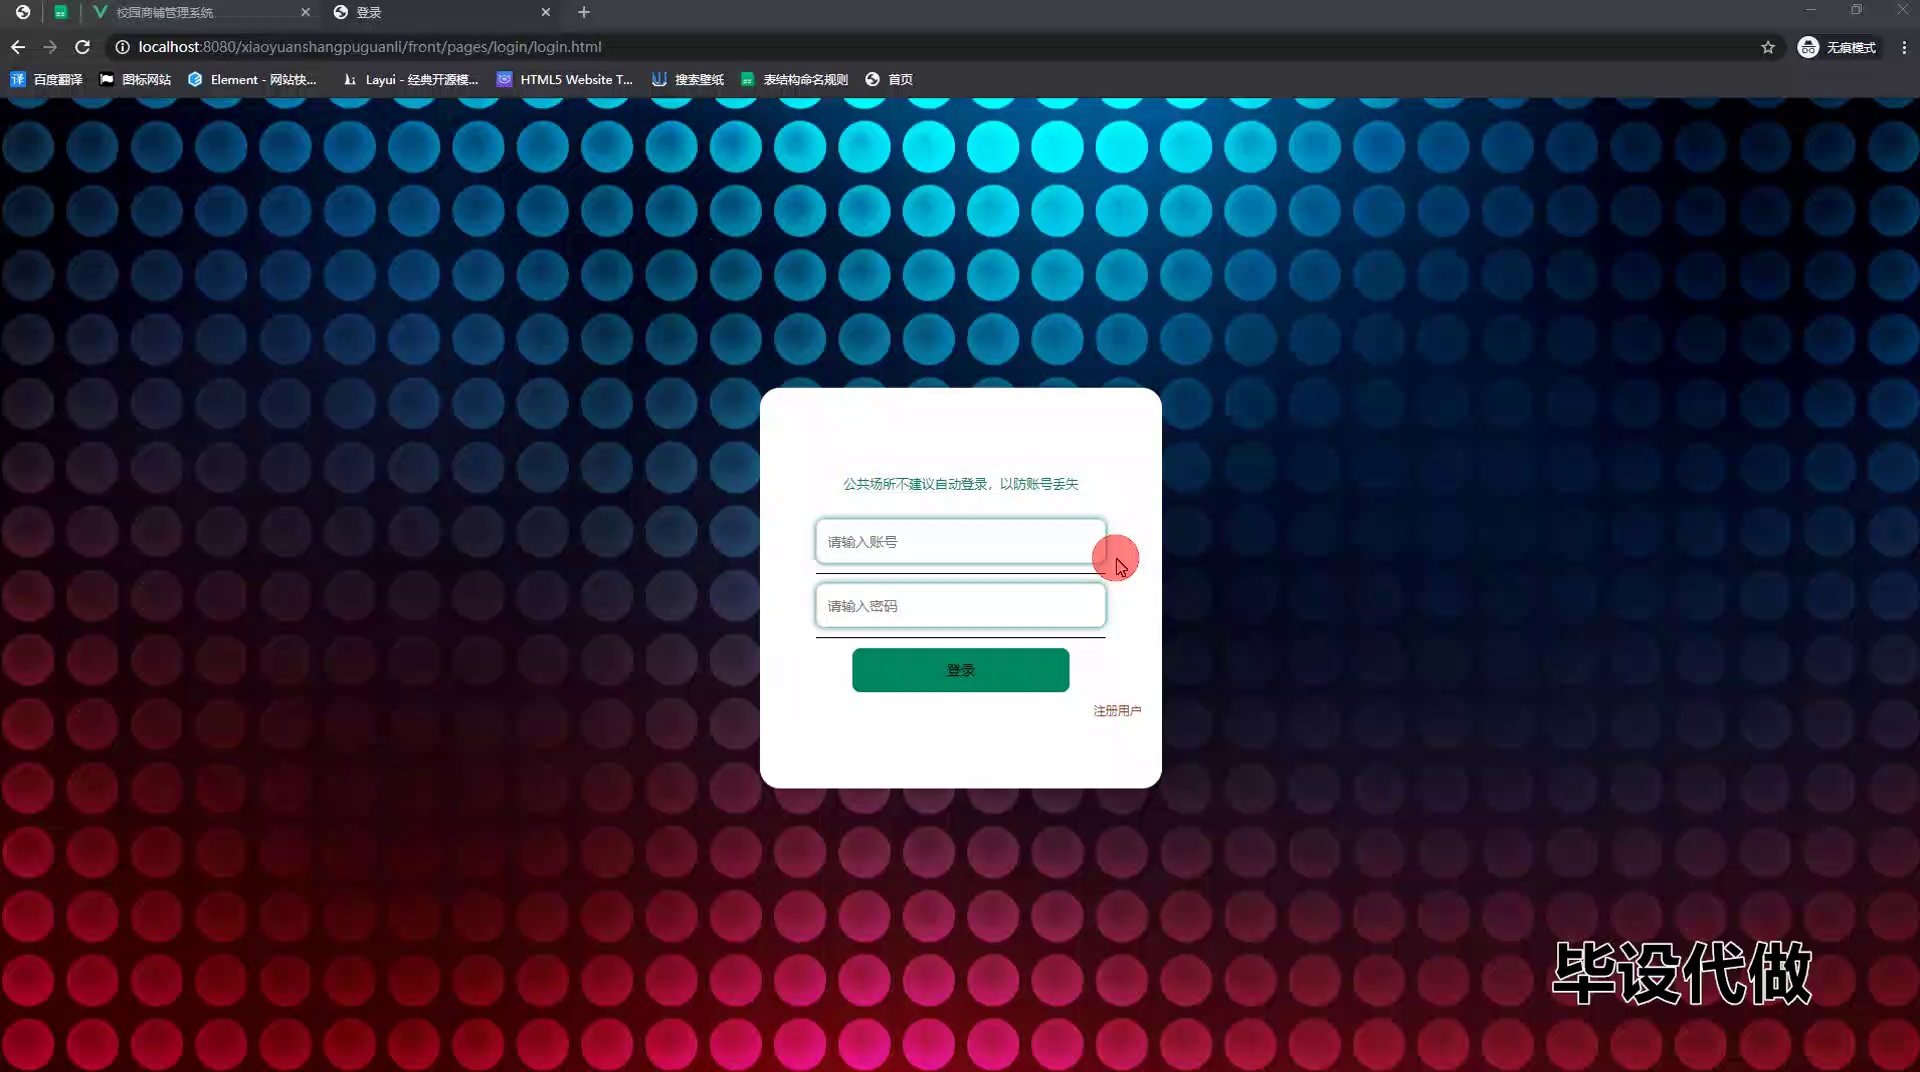Open the Chrome three-dot menu
This screenshot has height=1072, width=1920.
[x=1904, y=47]
